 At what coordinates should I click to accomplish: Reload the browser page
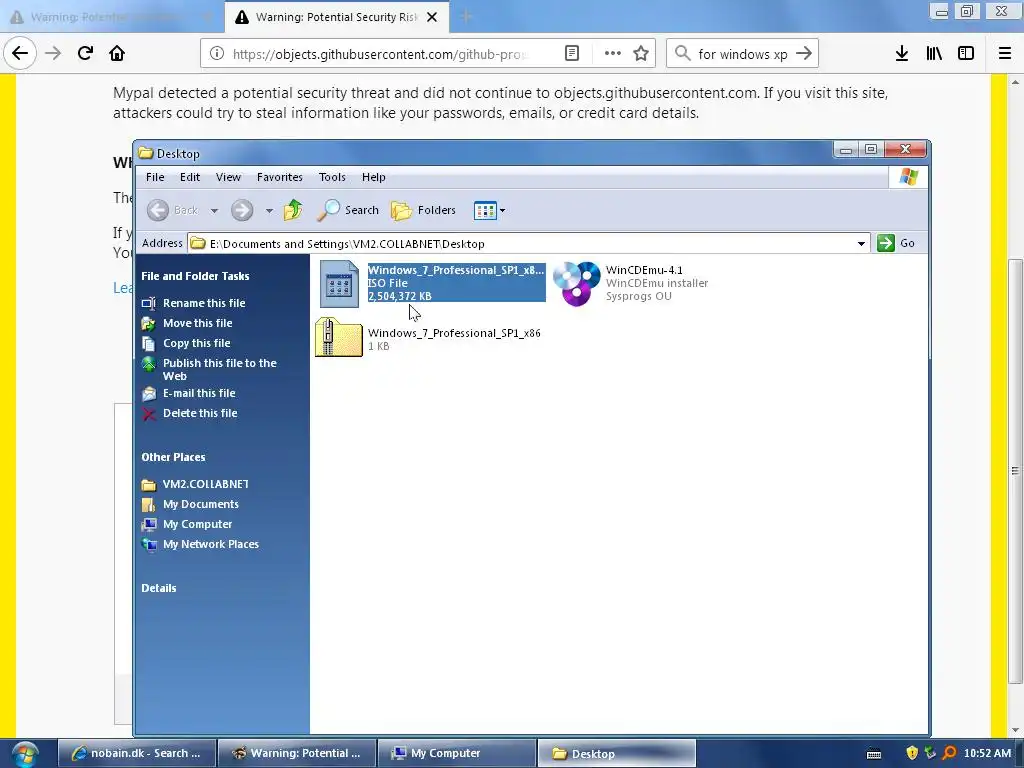[85, 54]
